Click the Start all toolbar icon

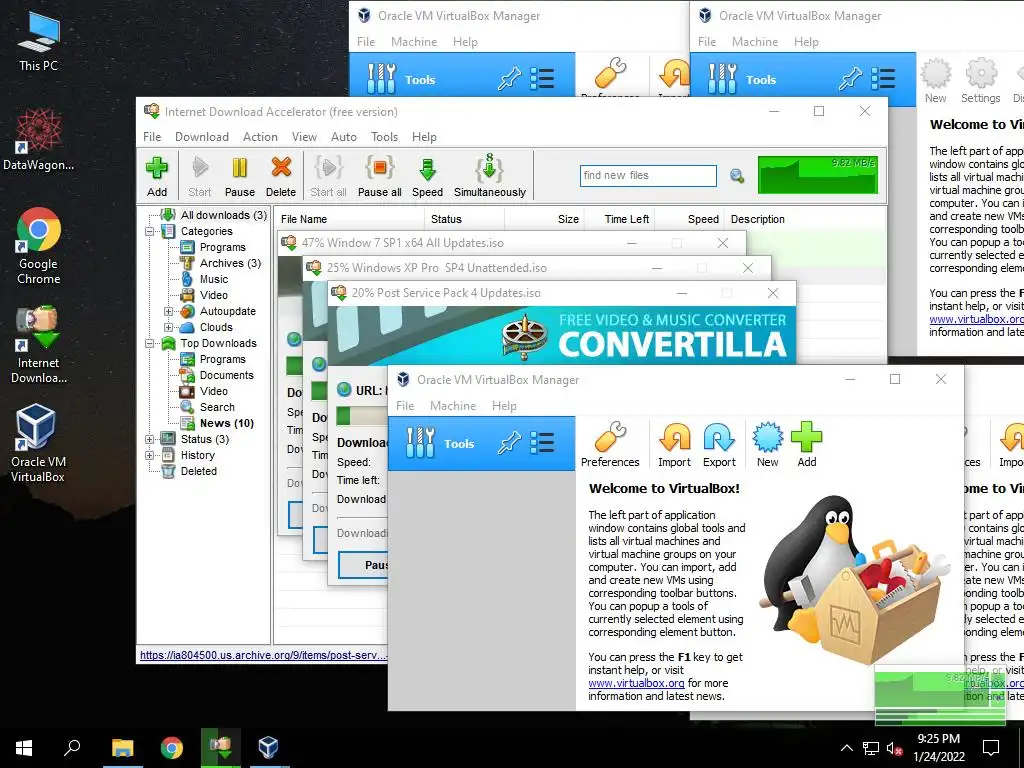(328, 176)
